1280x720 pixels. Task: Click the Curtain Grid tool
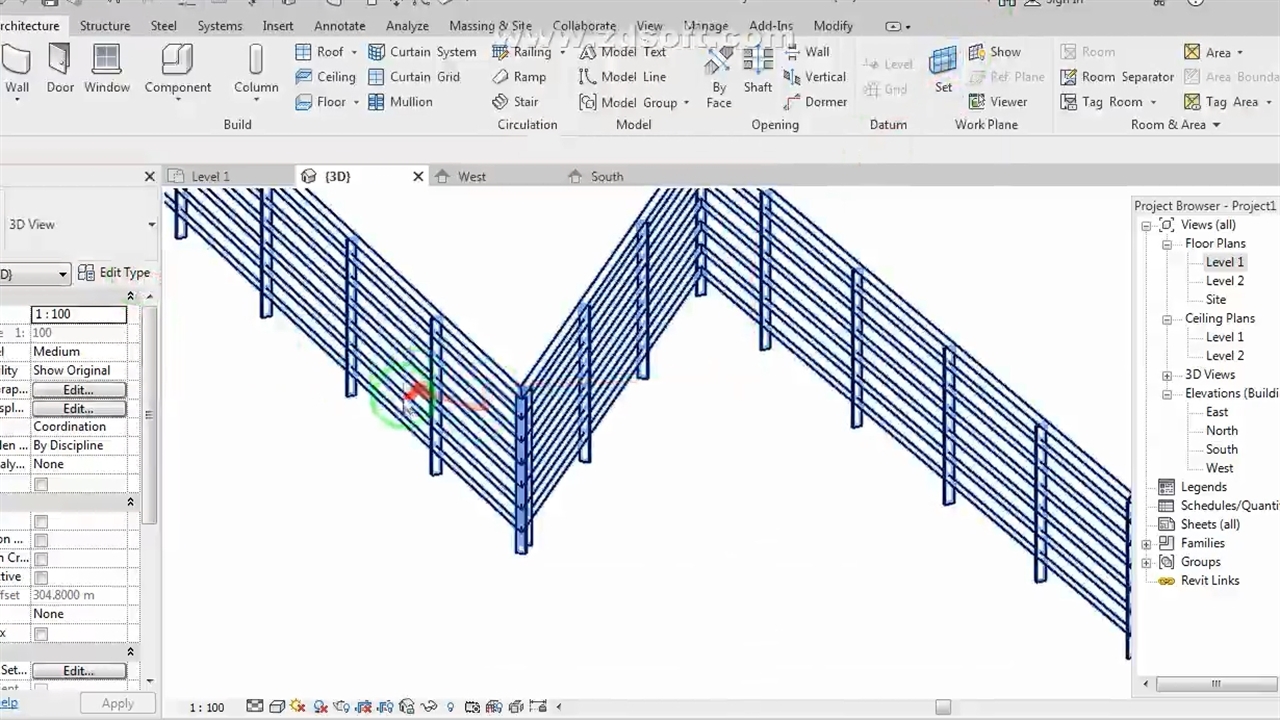(x=414, y=77)
